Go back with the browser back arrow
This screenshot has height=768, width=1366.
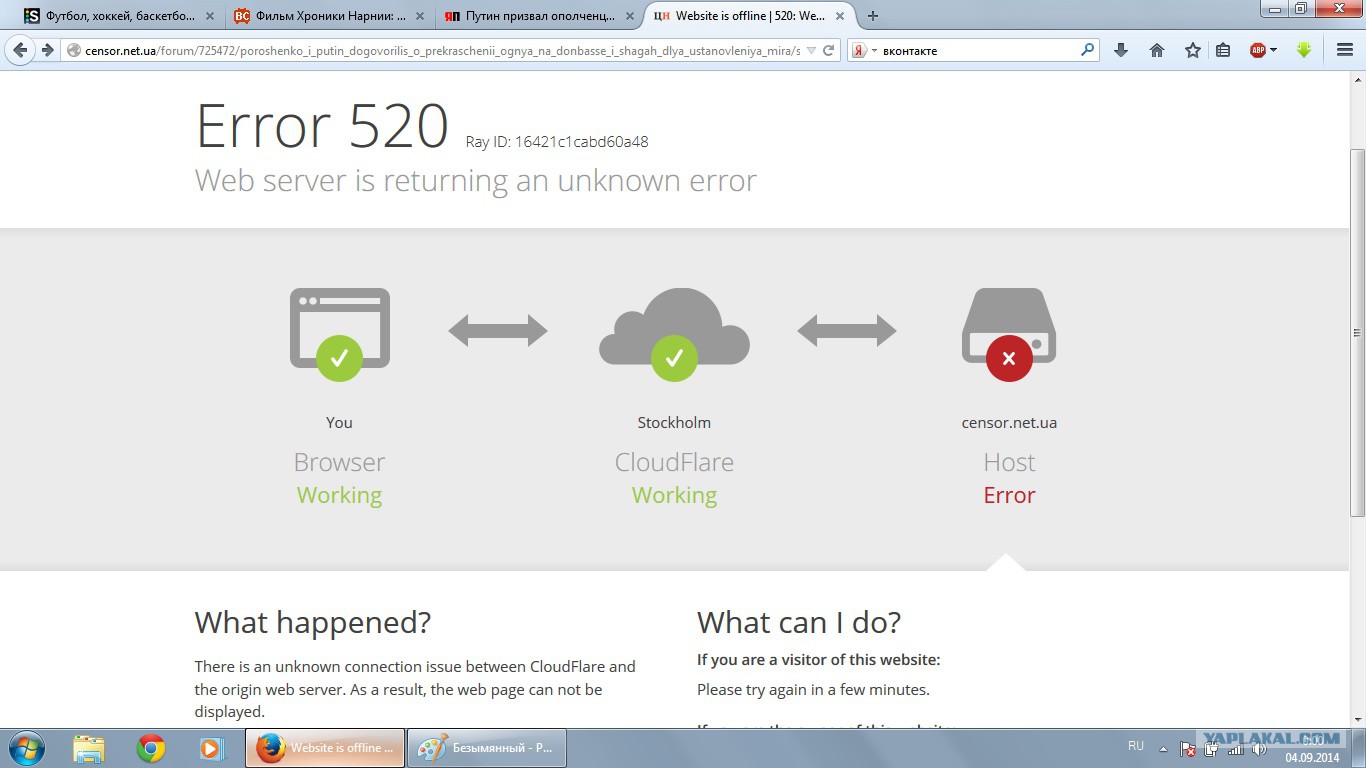pyautogui.click(x=20, y=50)
